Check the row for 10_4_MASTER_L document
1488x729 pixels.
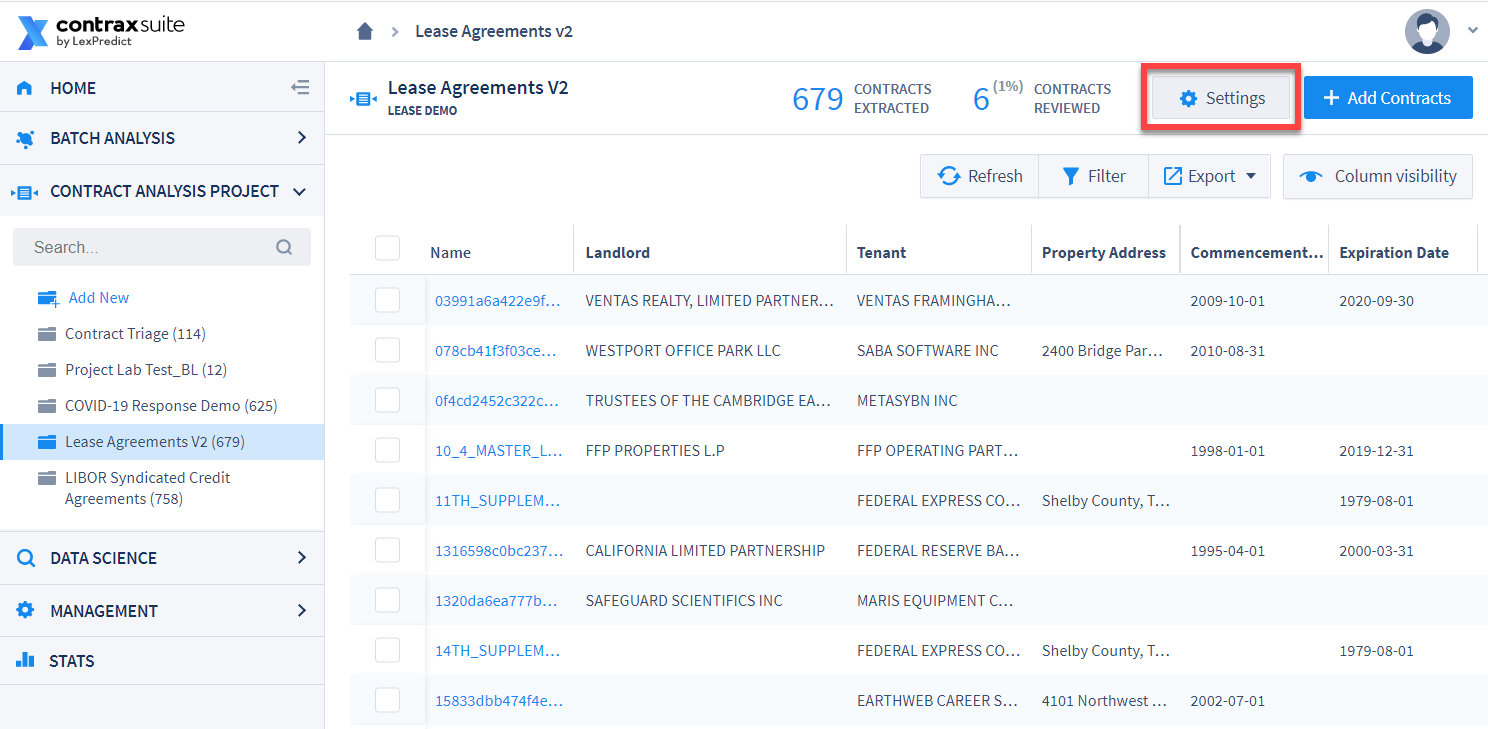(x=387, y=450)
